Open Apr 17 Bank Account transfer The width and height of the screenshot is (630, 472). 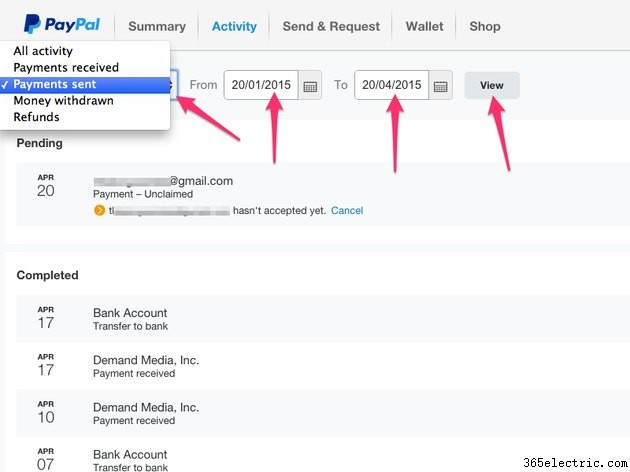pos(323,319)
